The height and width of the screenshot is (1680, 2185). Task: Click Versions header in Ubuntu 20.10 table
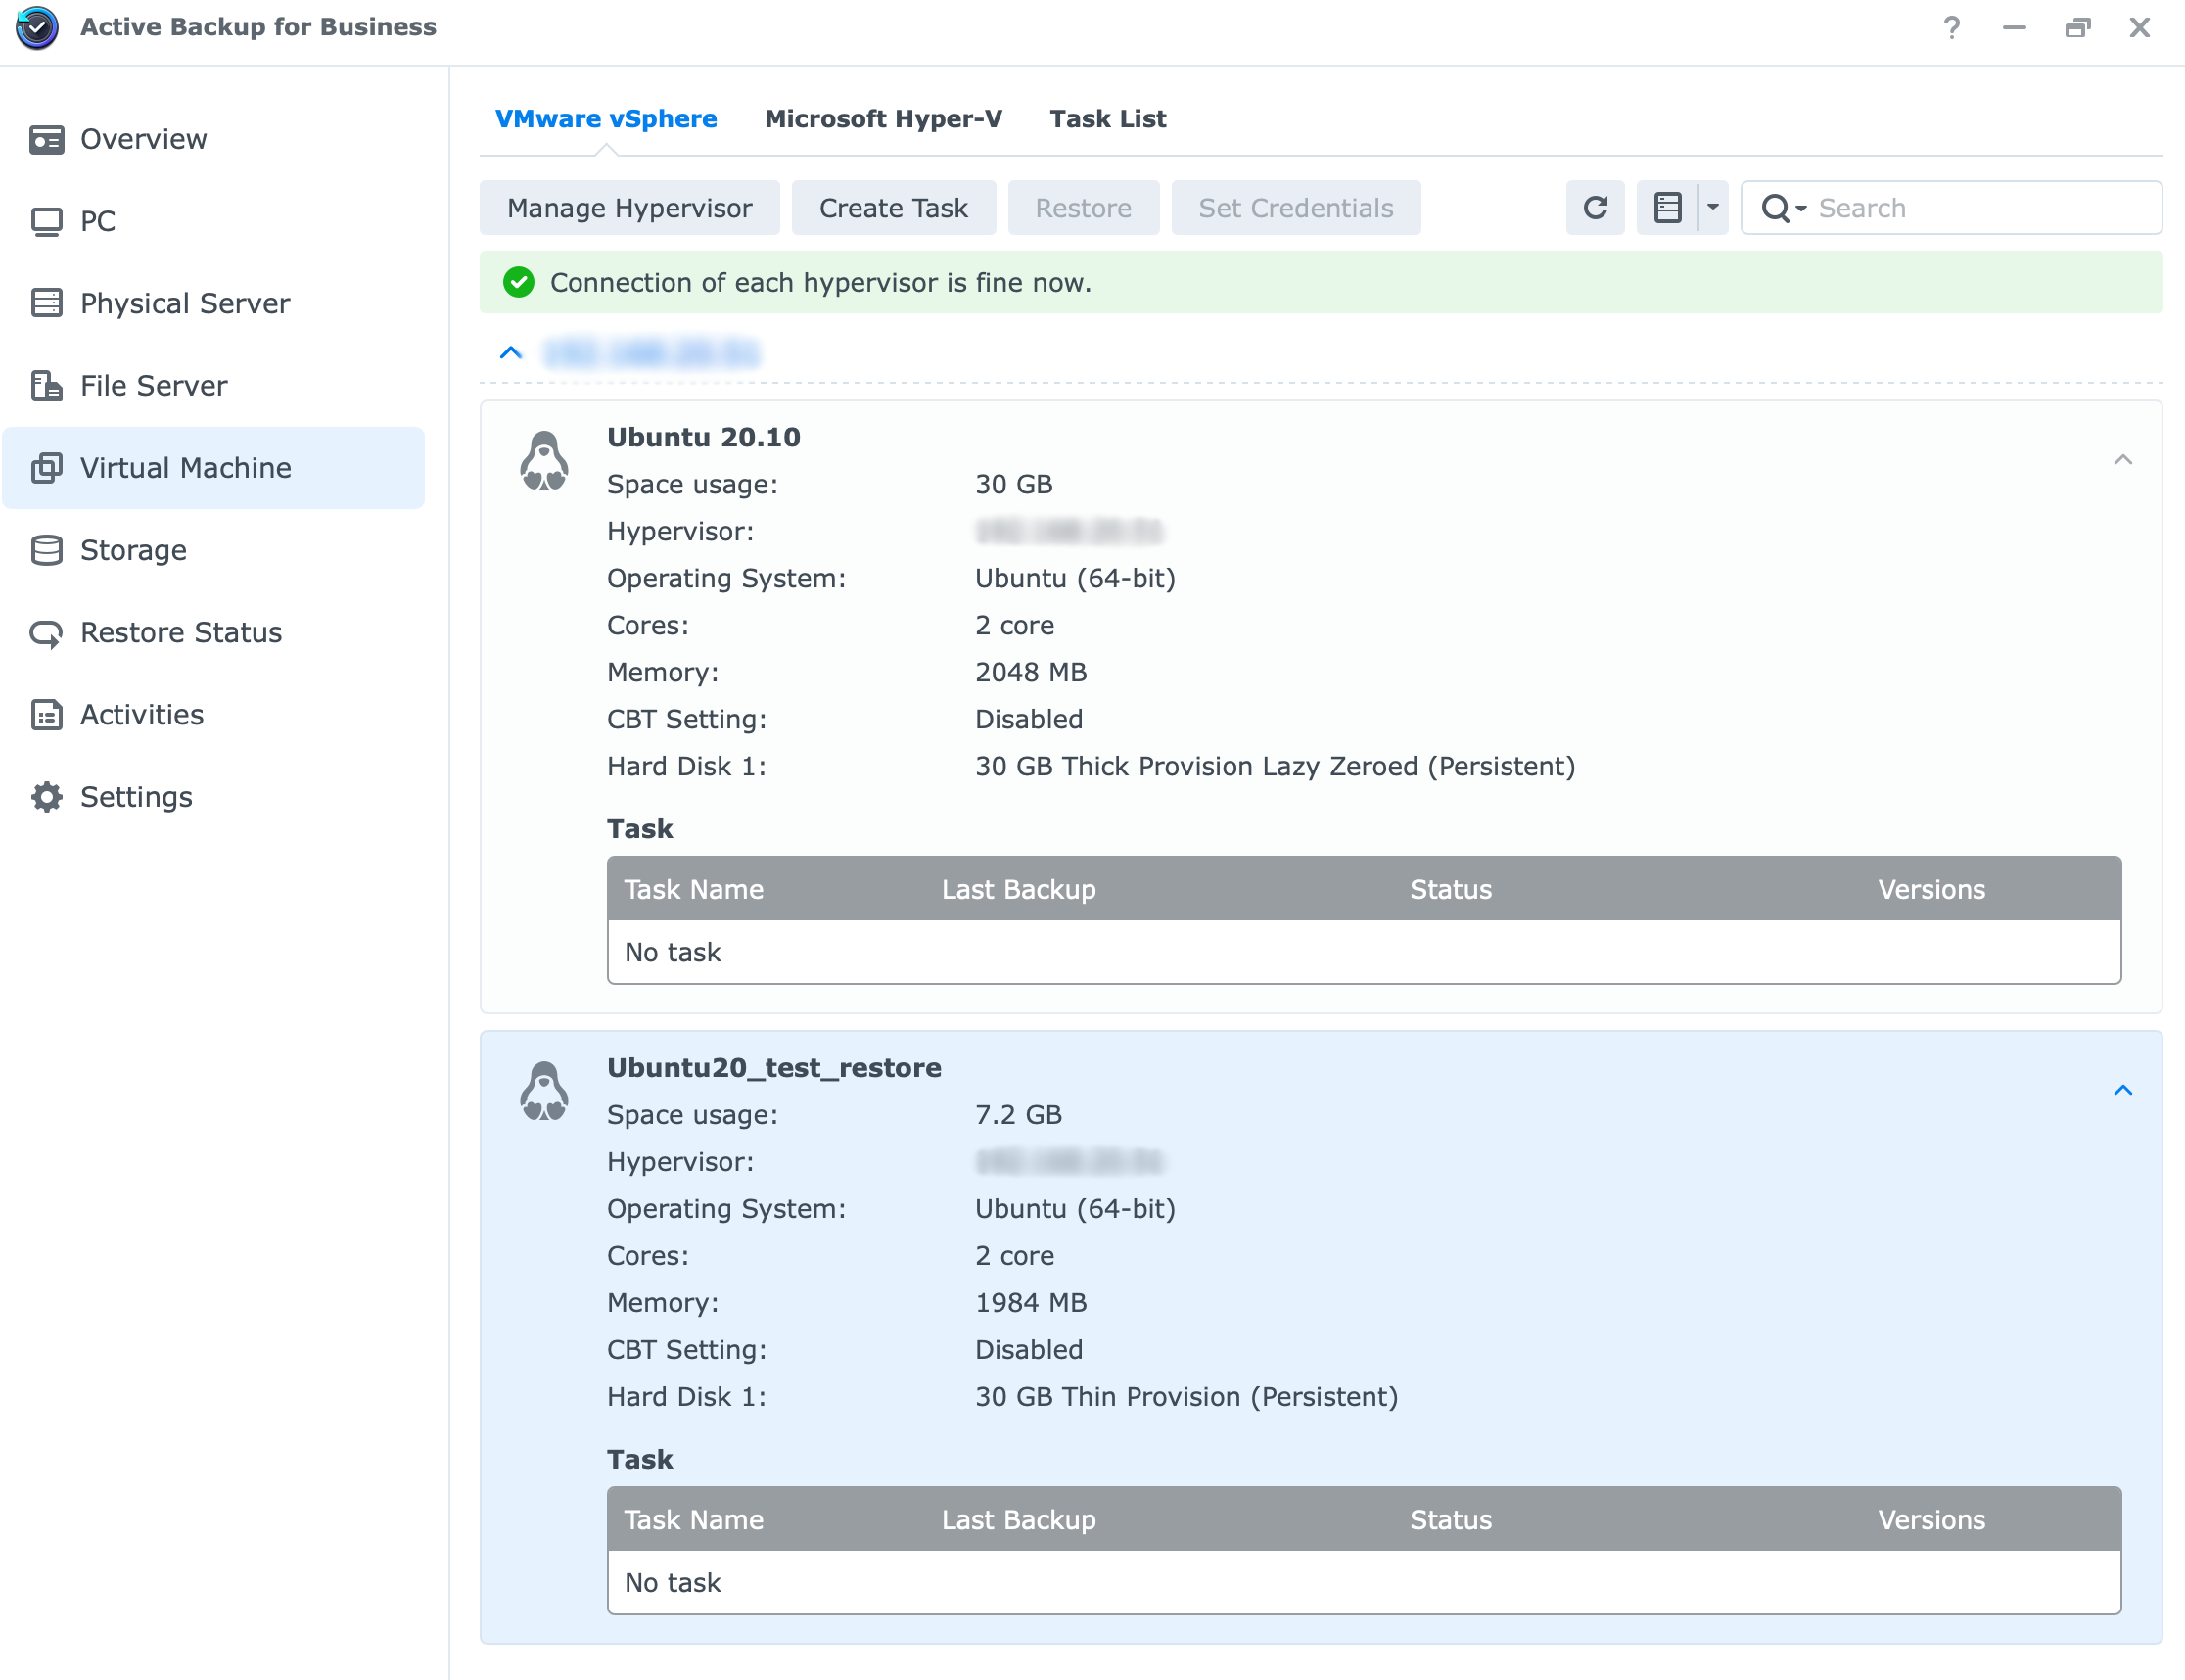click(x=1931, y=889)
